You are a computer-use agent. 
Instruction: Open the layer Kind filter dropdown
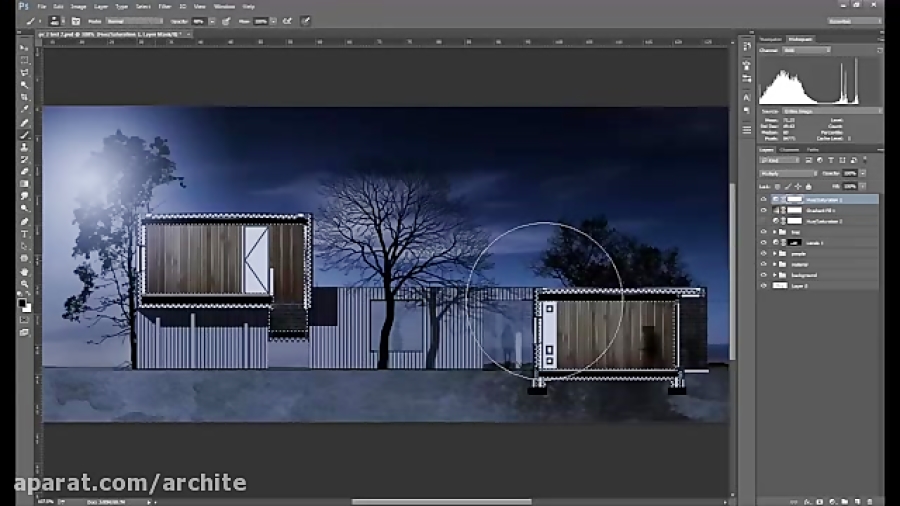click(x=779, y=160)
